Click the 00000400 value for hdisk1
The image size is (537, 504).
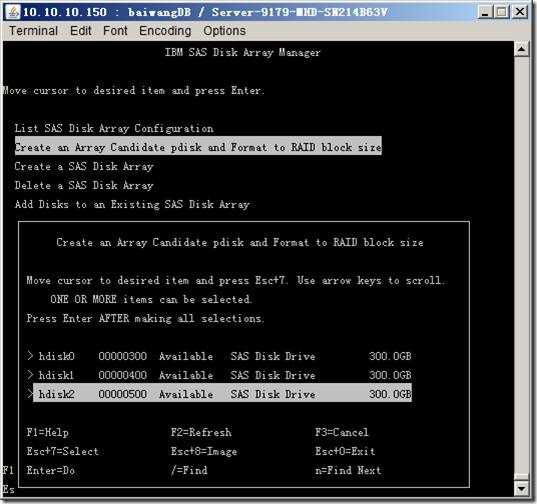pyautogui.click(x=123, y=375)
